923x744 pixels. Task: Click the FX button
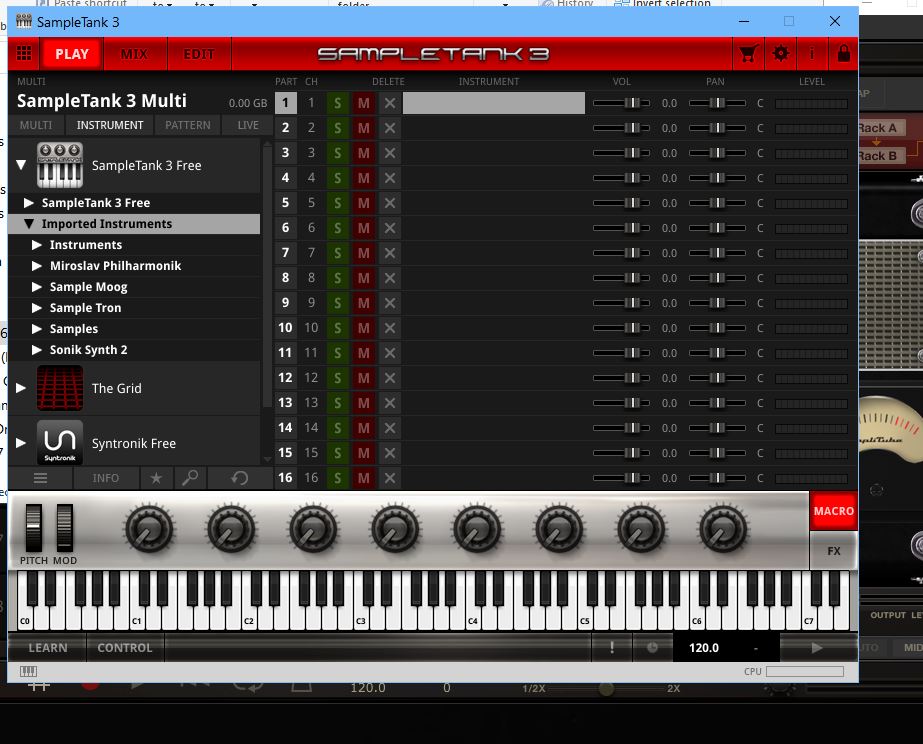pyautogui.click(x=834, y=551)
